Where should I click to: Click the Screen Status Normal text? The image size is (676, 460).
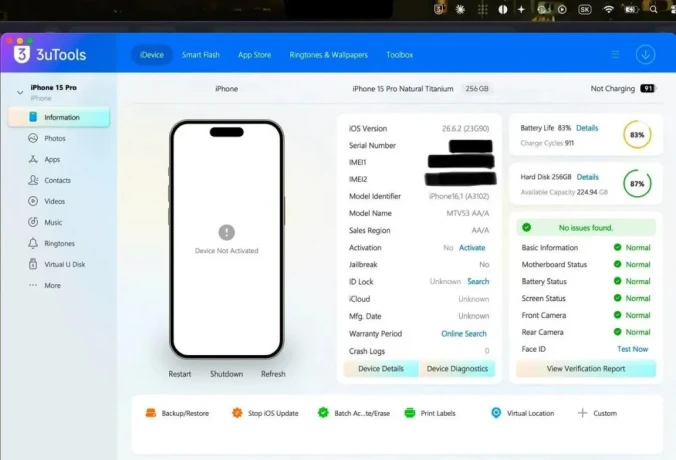(x=638, y=298)
